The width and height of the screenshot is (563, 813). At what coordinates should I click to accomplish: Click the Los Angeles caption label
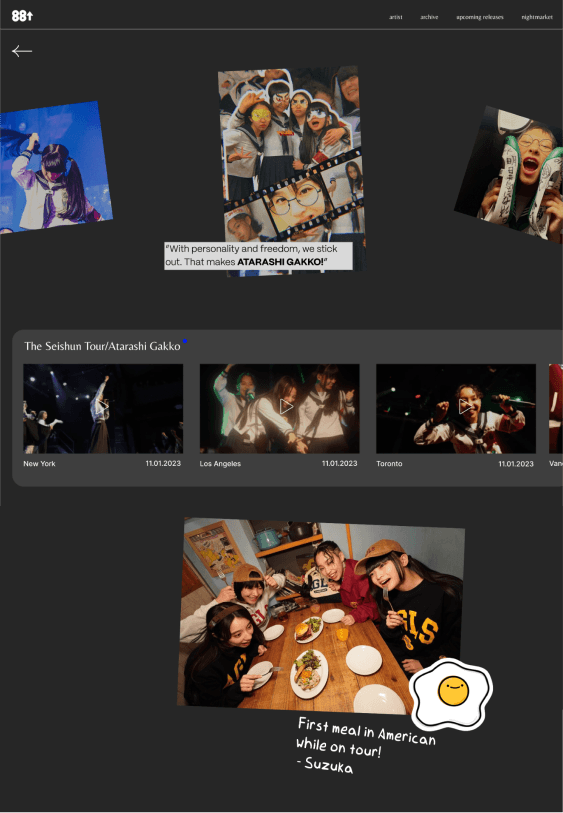[220, 464]
